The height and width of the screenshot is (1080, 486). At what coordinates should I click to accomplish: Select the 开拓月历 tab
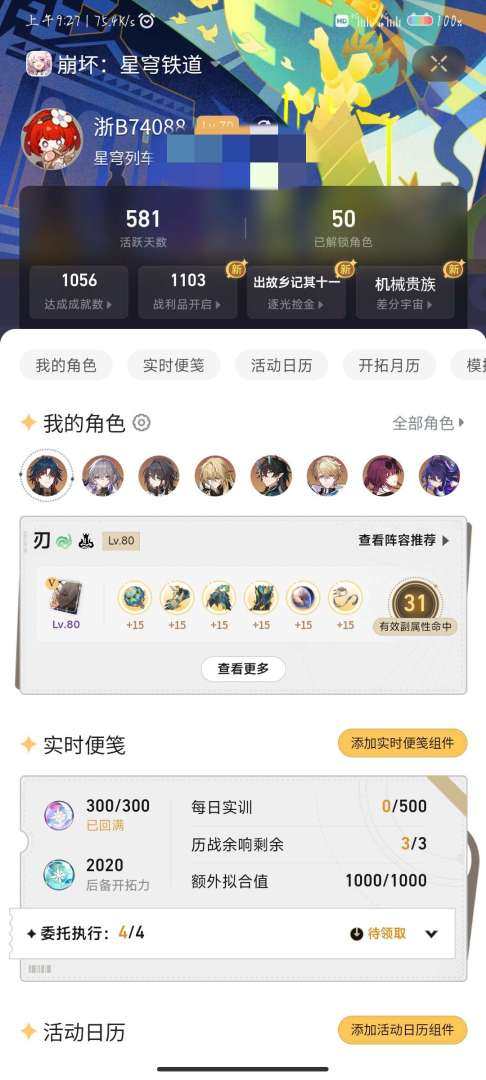390,365
